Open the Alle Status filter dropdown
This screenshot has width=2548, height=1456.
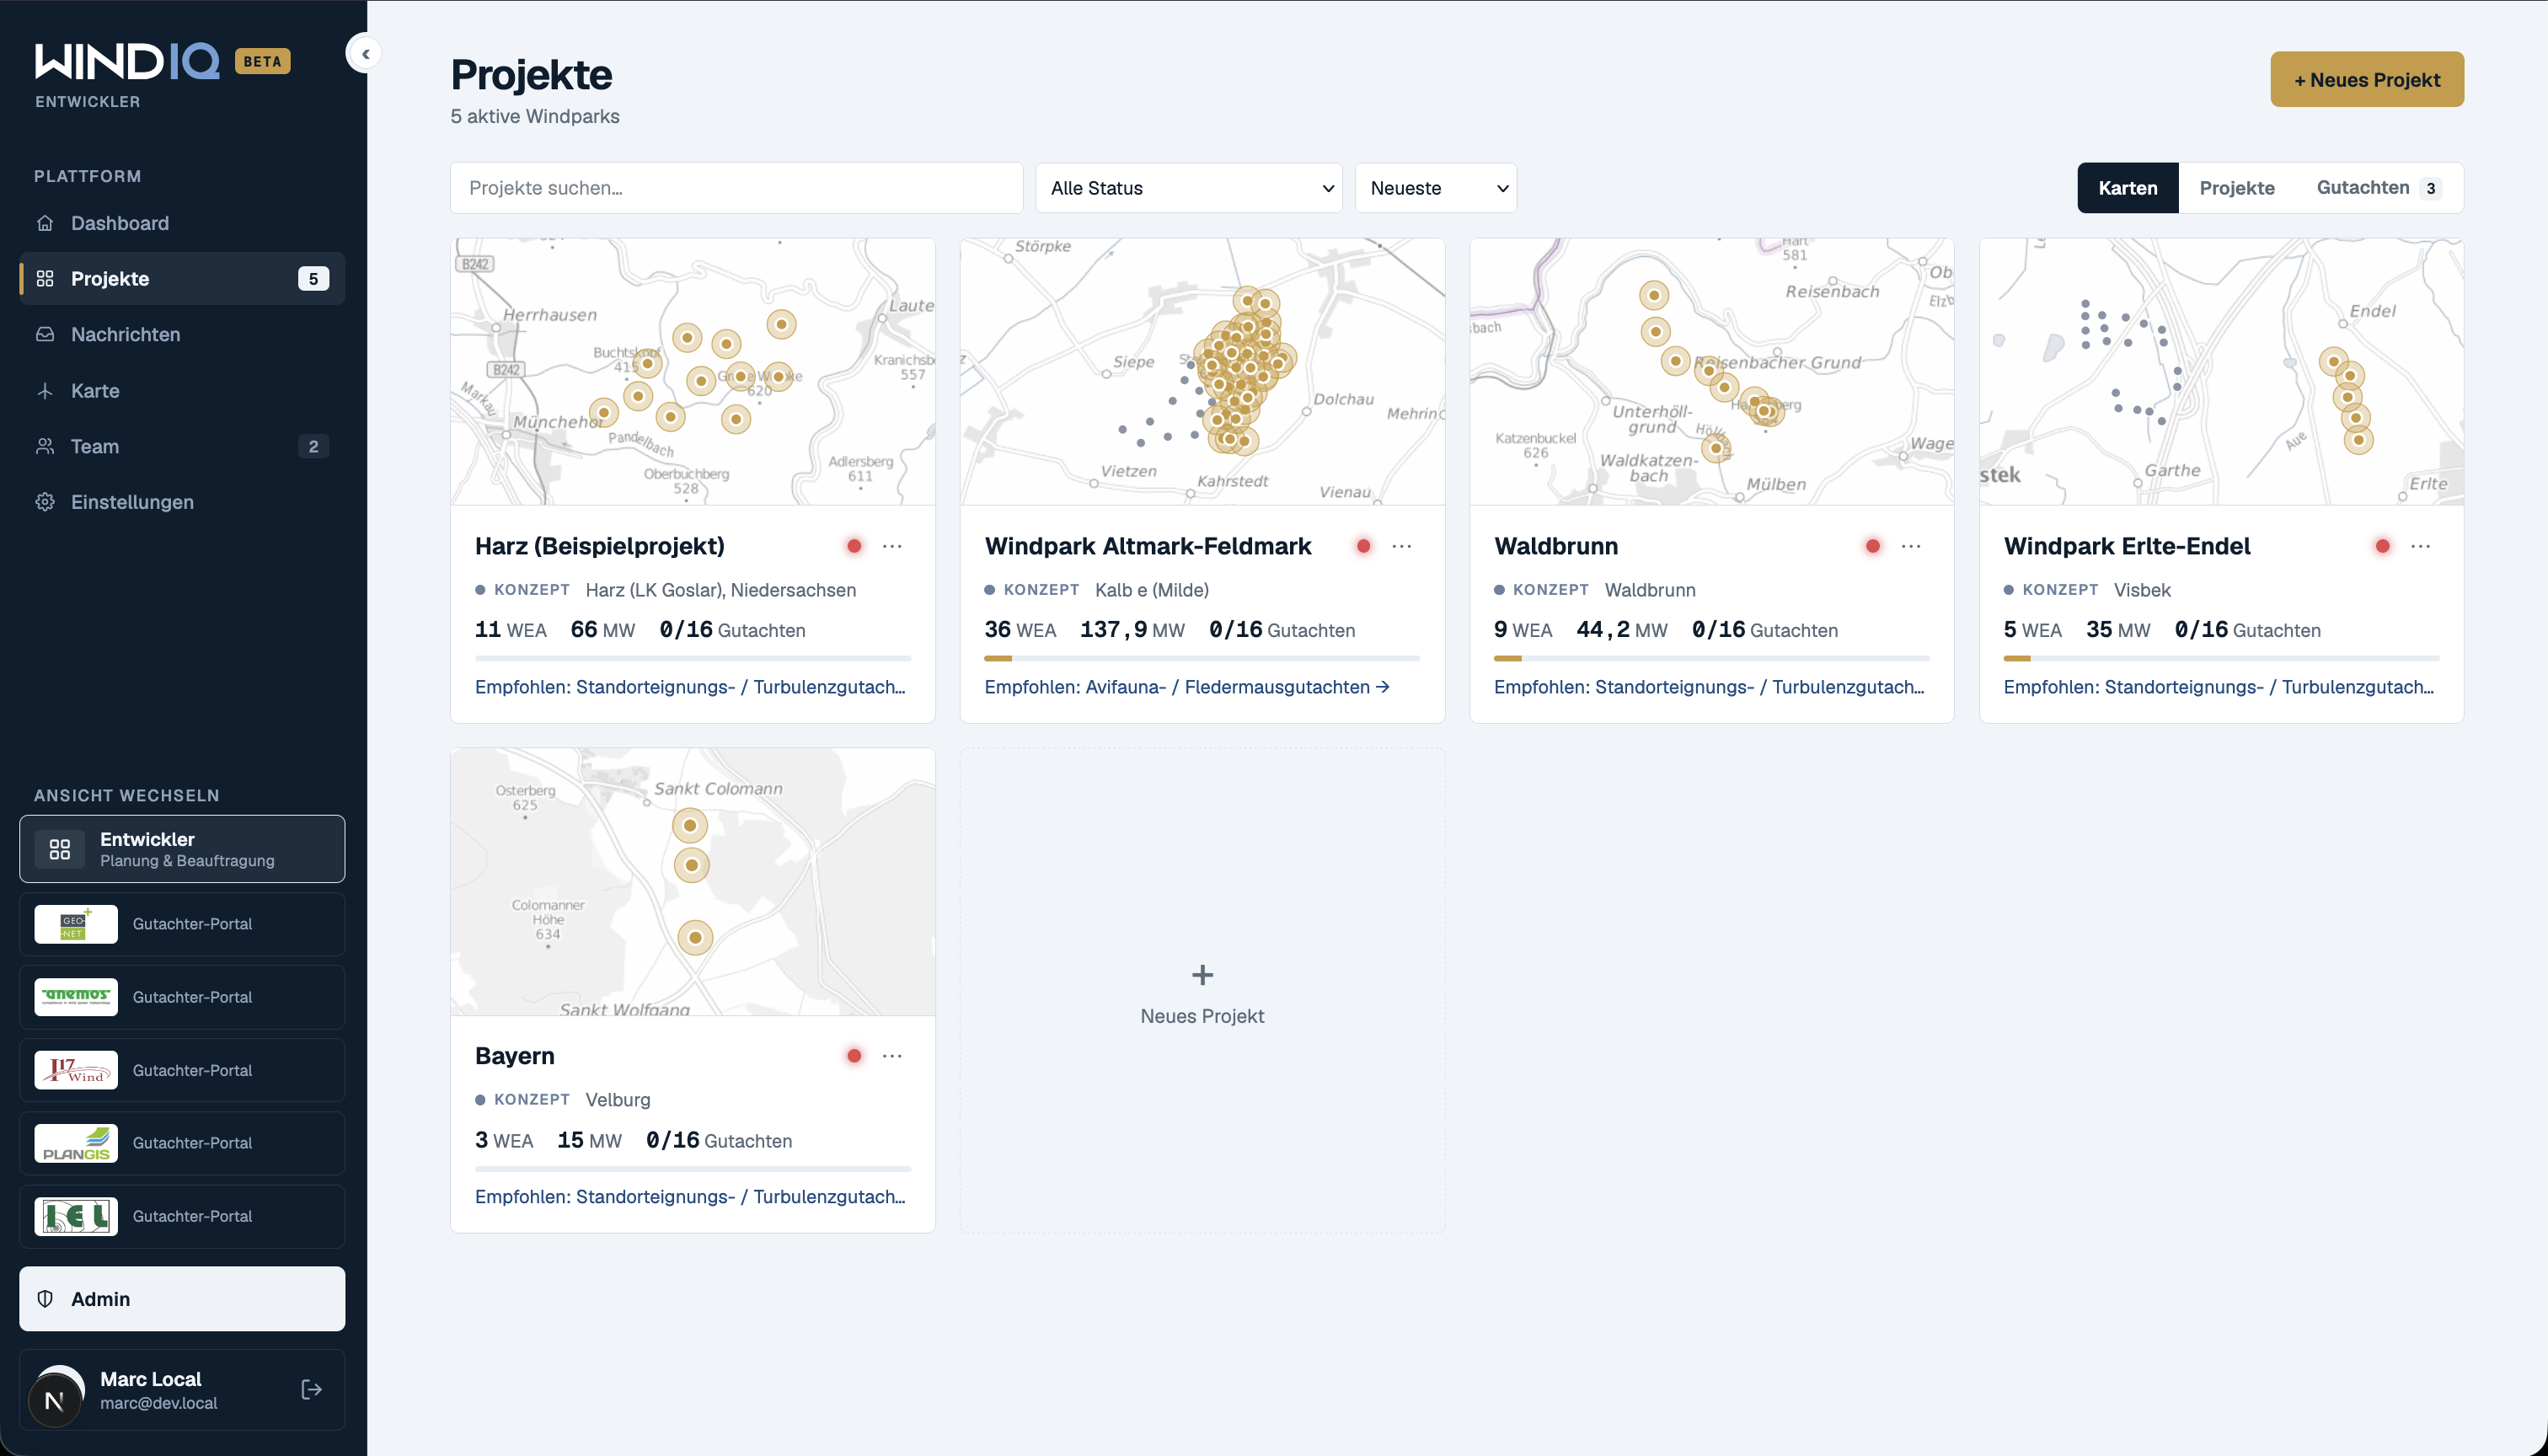(x=1189, y=188)
